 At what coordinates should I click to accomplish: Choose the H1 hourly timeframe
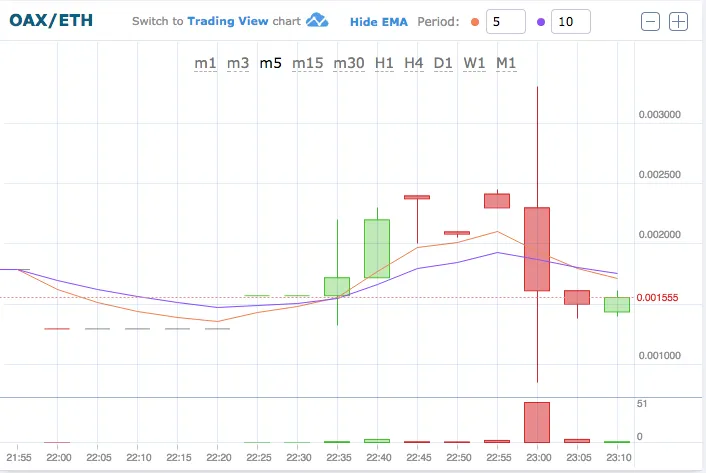pyautogui.click(x=384, y=63)
